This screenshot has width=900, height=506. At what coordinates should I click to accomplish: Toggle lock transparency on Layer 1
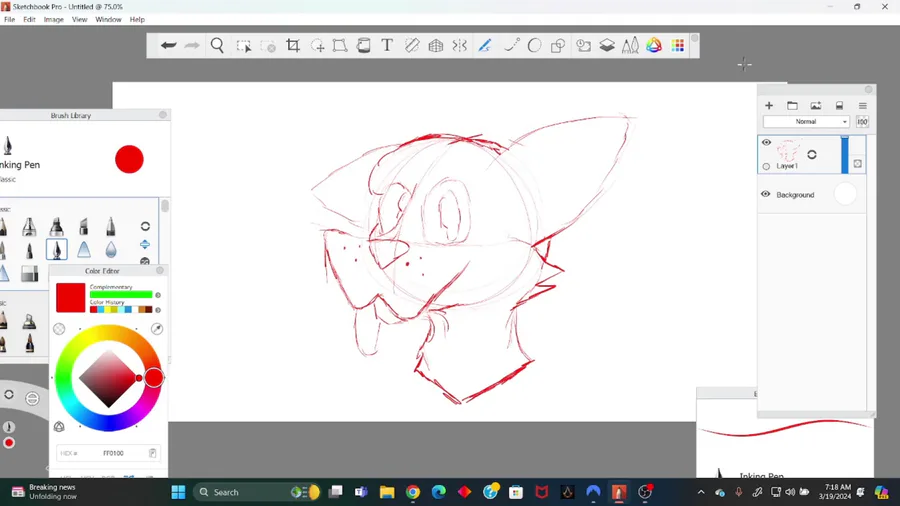tap(858, 164)
